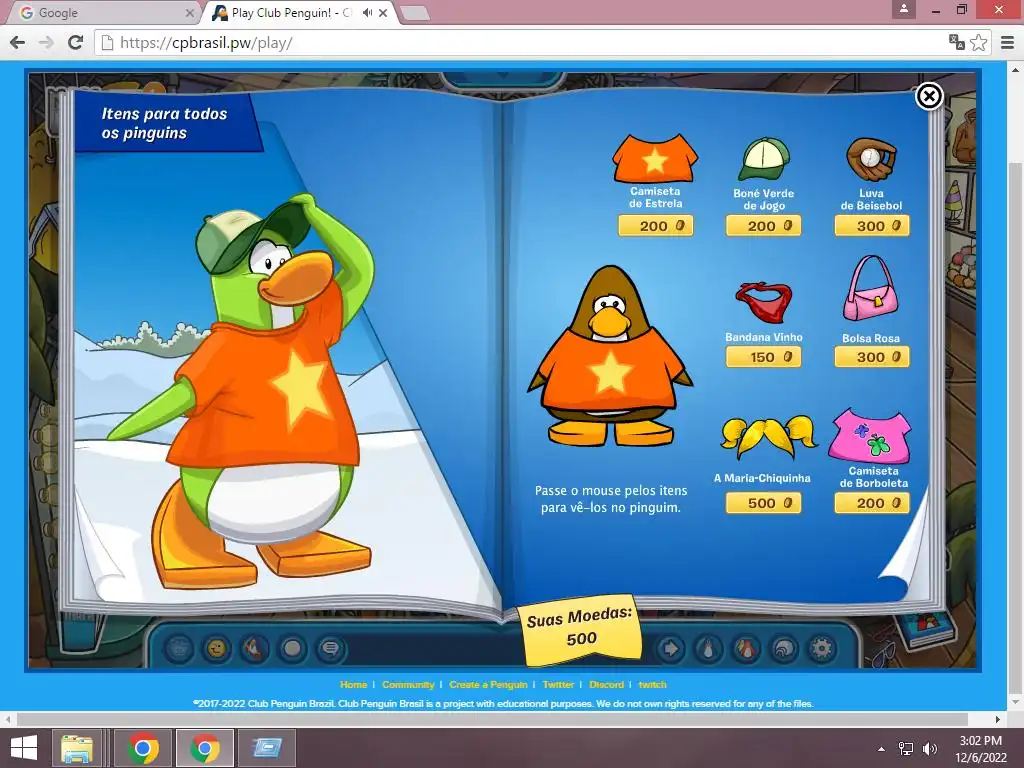Click the brown penguin preview model
This screenshot has width=1024, height=768.
pos(610,356)
